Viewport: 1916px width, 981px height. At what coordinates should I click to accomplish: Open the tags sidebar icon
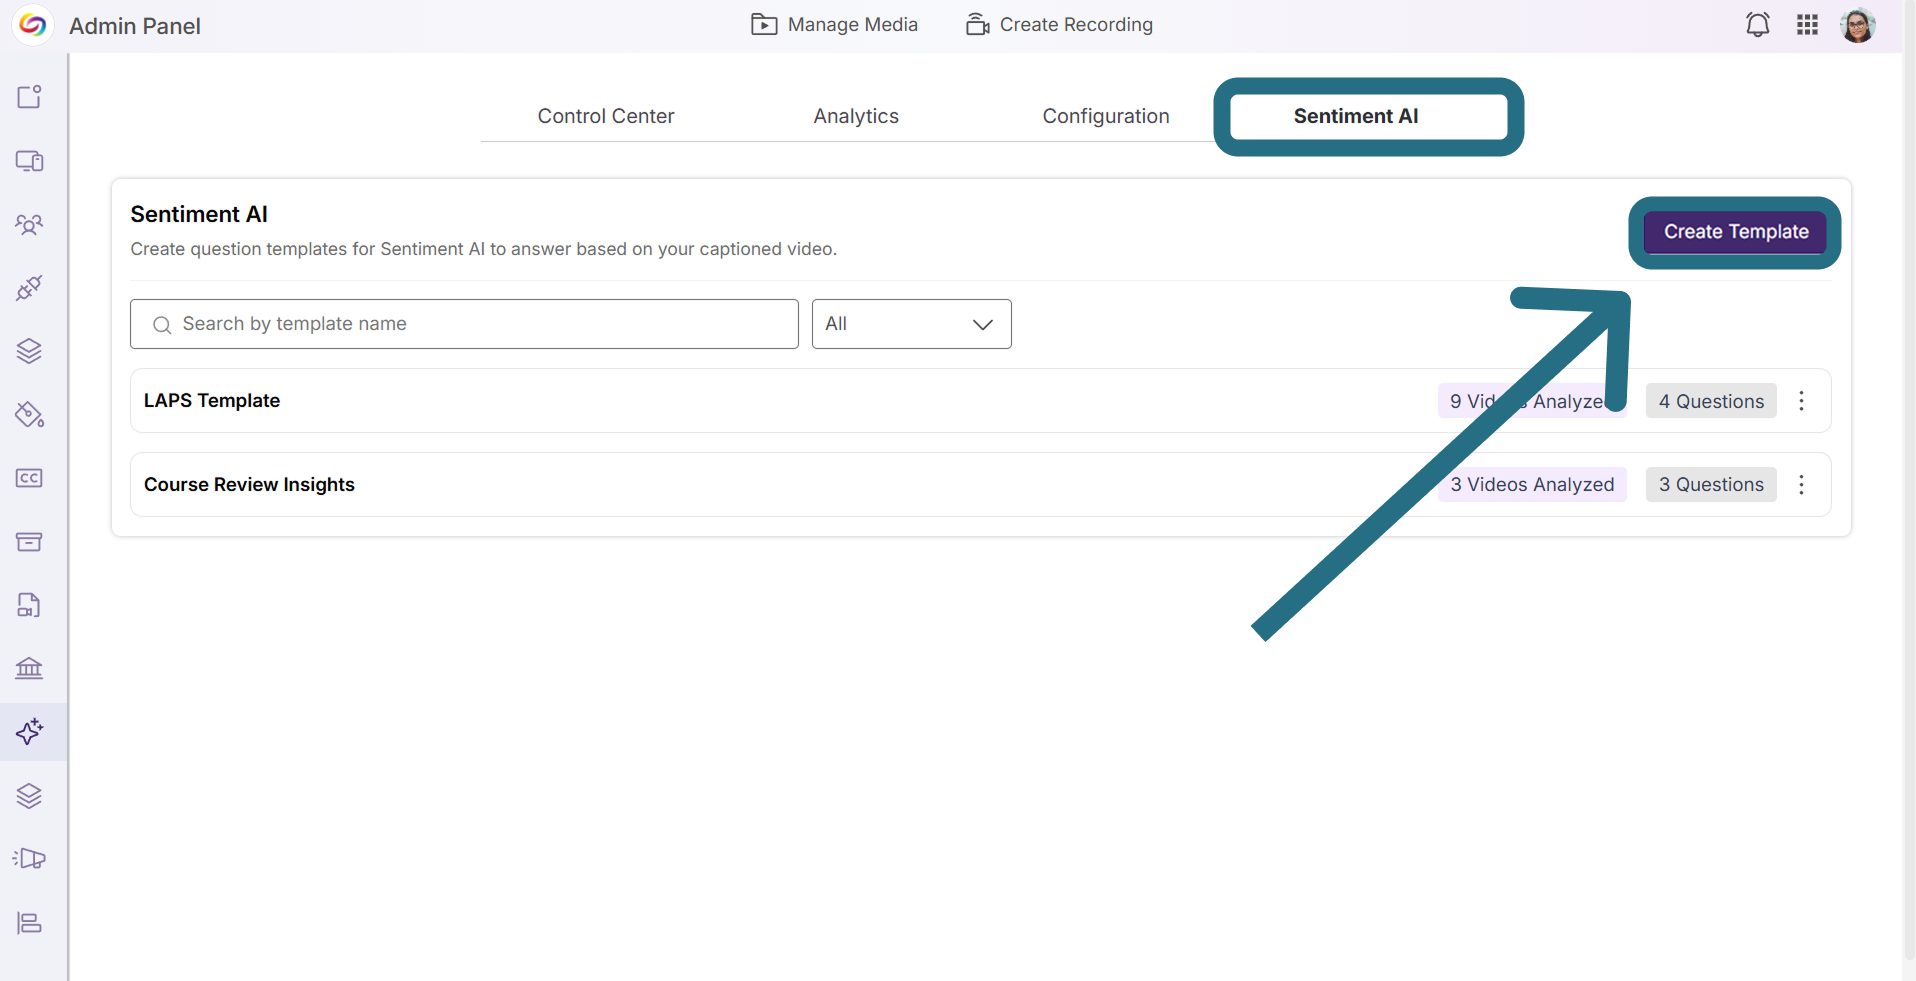pos(30,414)
